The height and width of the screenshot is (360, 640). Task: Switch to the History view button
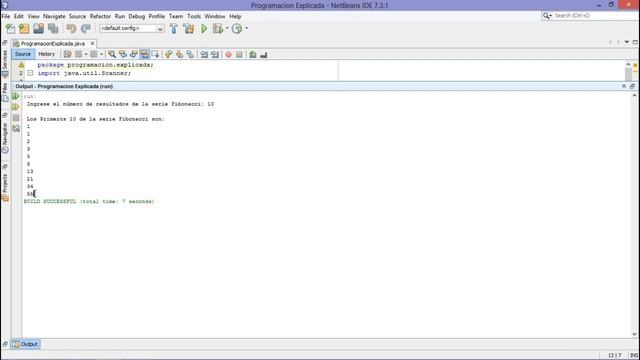pos(47,54)
